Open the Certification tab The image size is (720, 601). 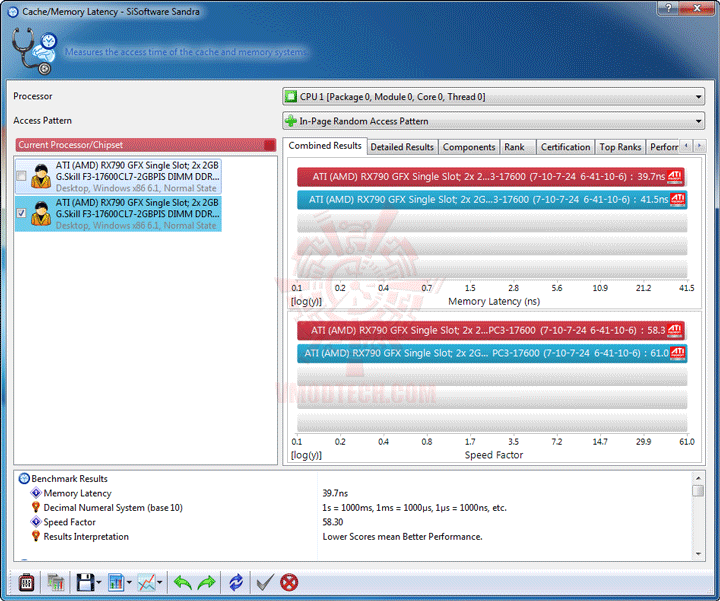565,147
